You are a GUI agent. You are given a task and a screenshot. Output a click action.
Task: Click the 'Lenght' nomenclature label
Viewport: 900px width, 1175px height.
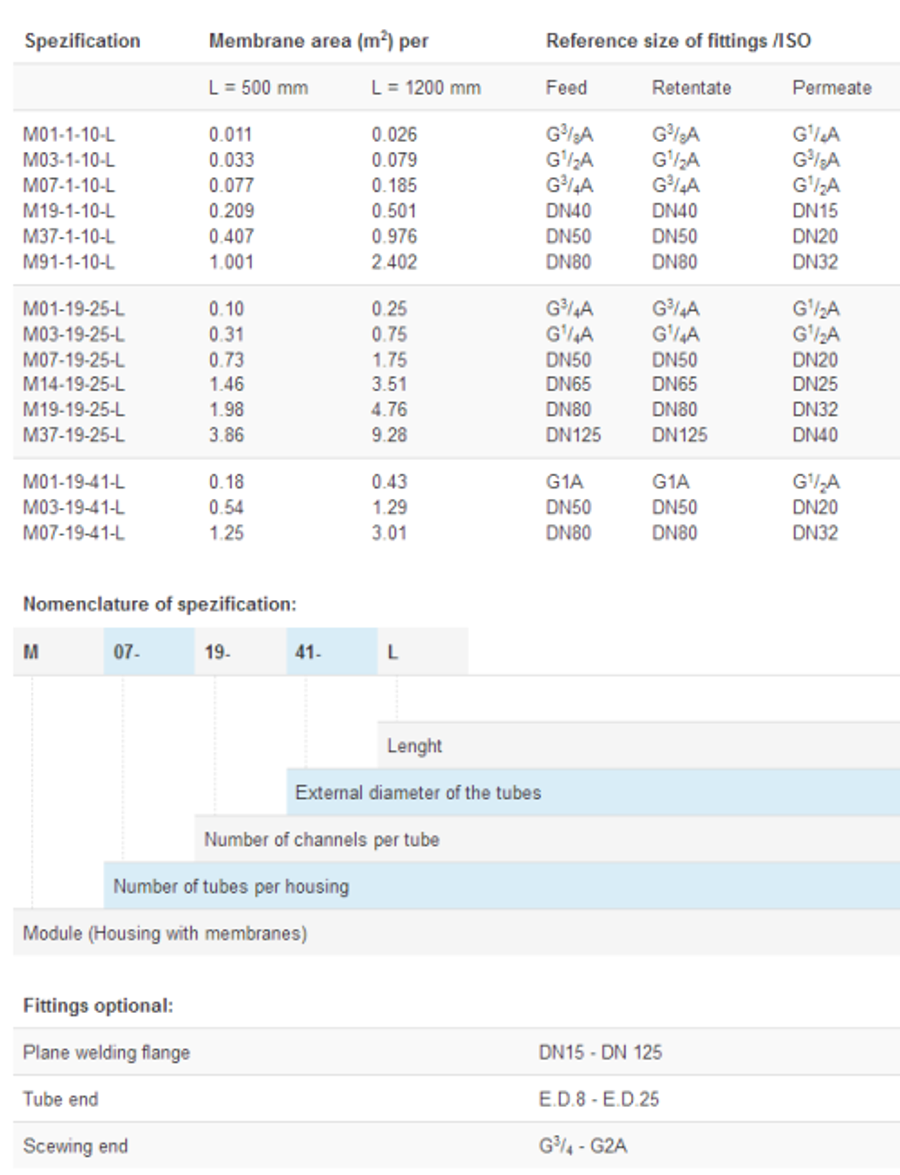(x=414, y=746)
